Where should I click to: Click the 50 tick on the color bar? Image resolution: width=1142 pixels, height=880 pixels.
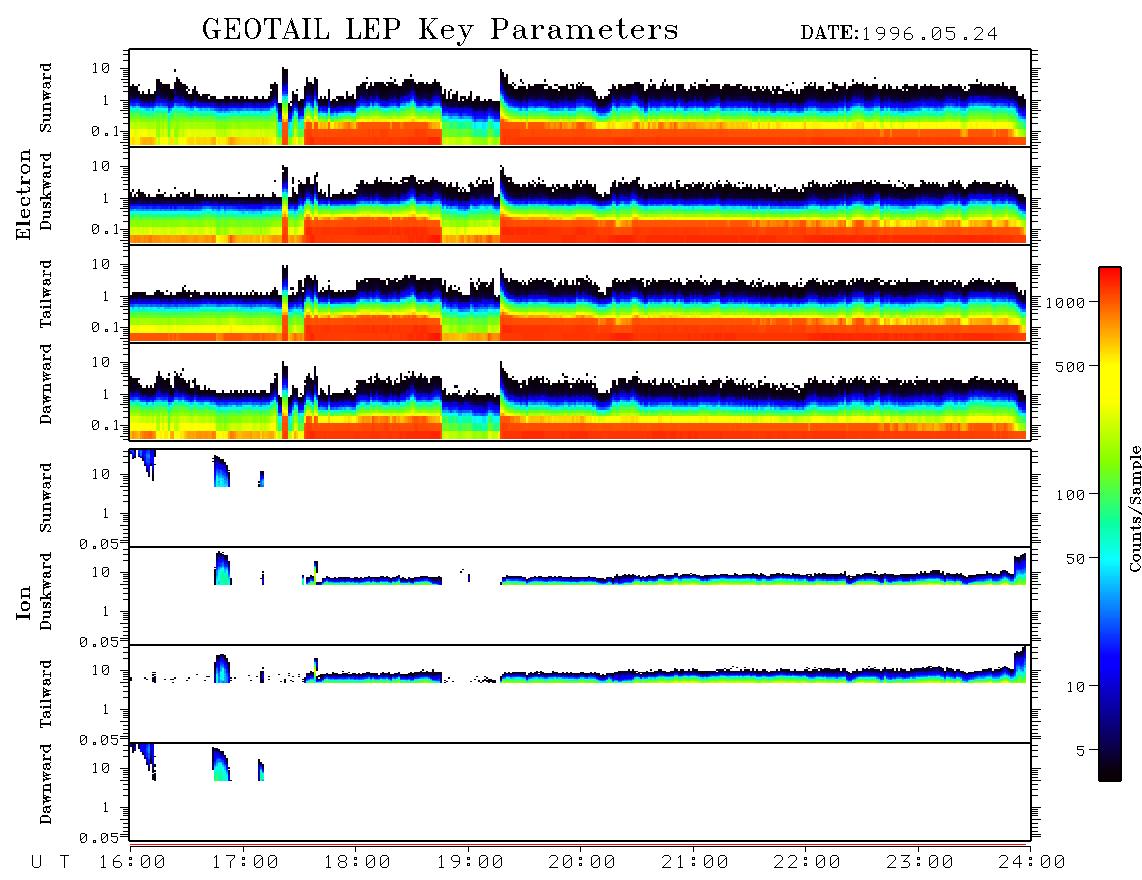coord(1075,559)
